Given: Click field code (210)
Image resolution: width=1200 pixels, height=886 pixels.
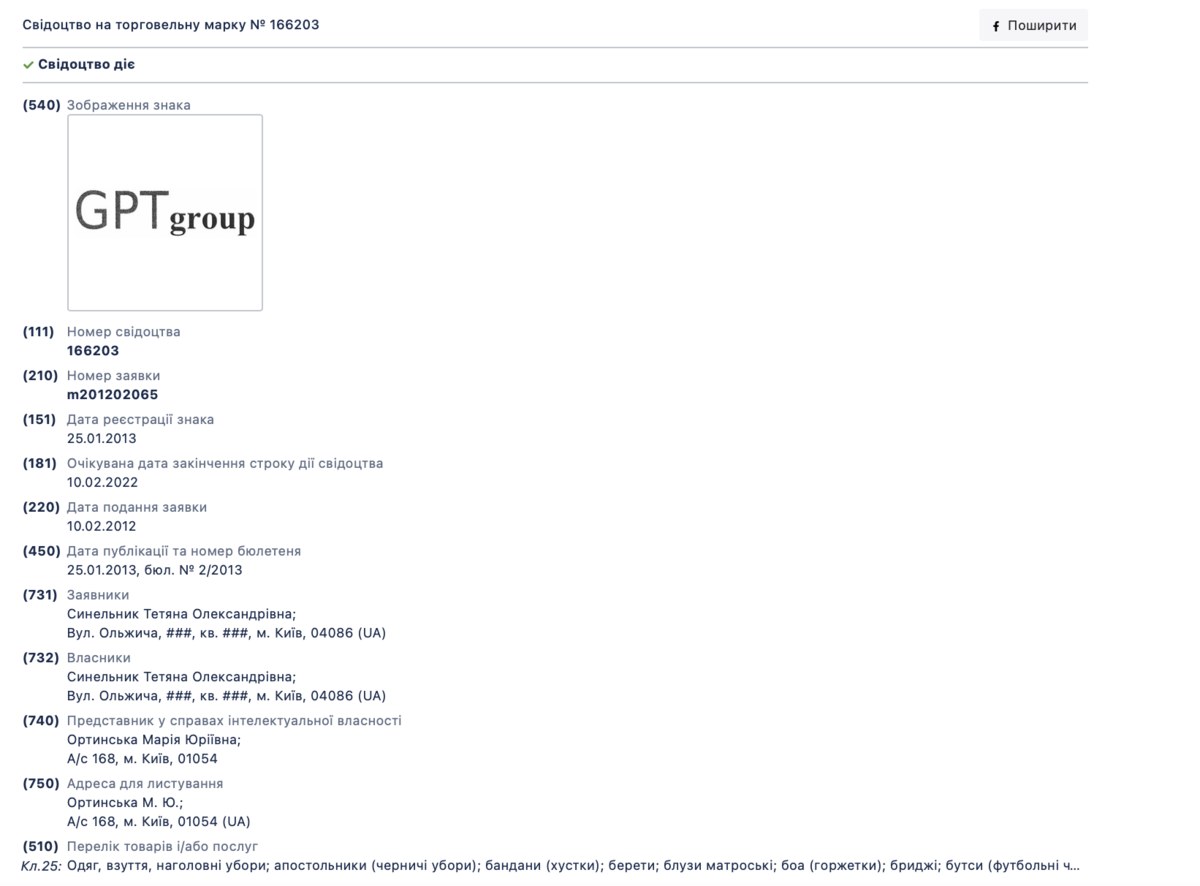Looking at the screenshot, I should [x=41, y=376].
